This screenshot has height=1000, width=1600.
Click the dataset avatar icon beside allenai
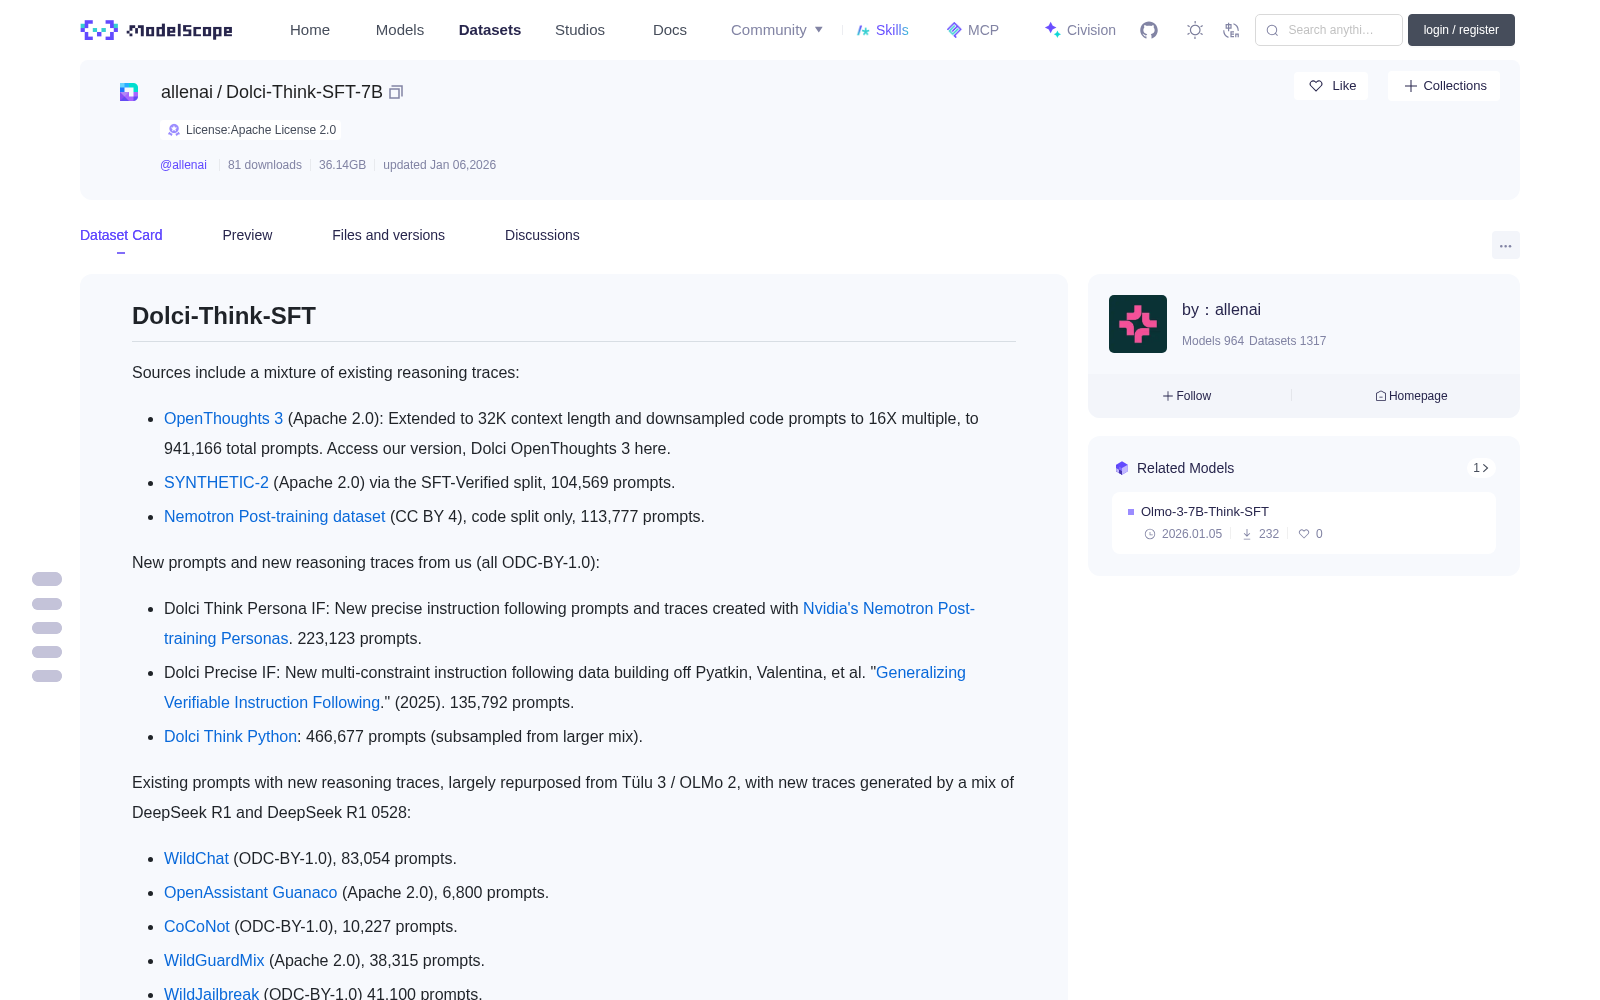(129, 92)
